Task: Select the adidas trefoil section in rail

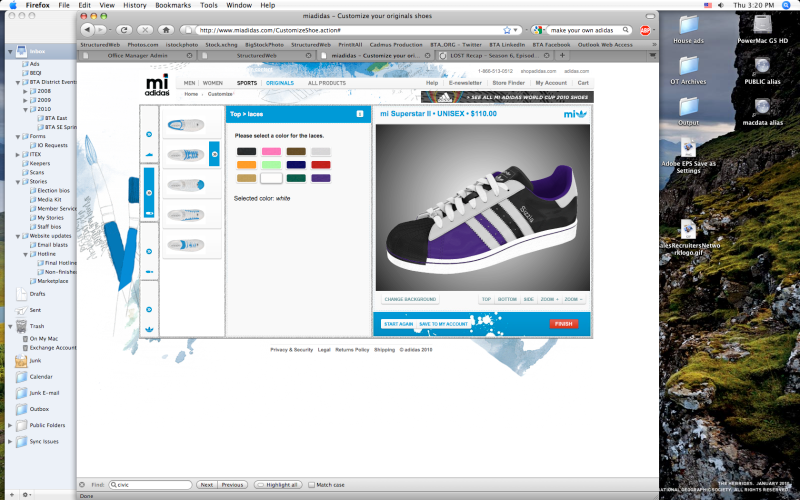Action: [x=149, y=309]
